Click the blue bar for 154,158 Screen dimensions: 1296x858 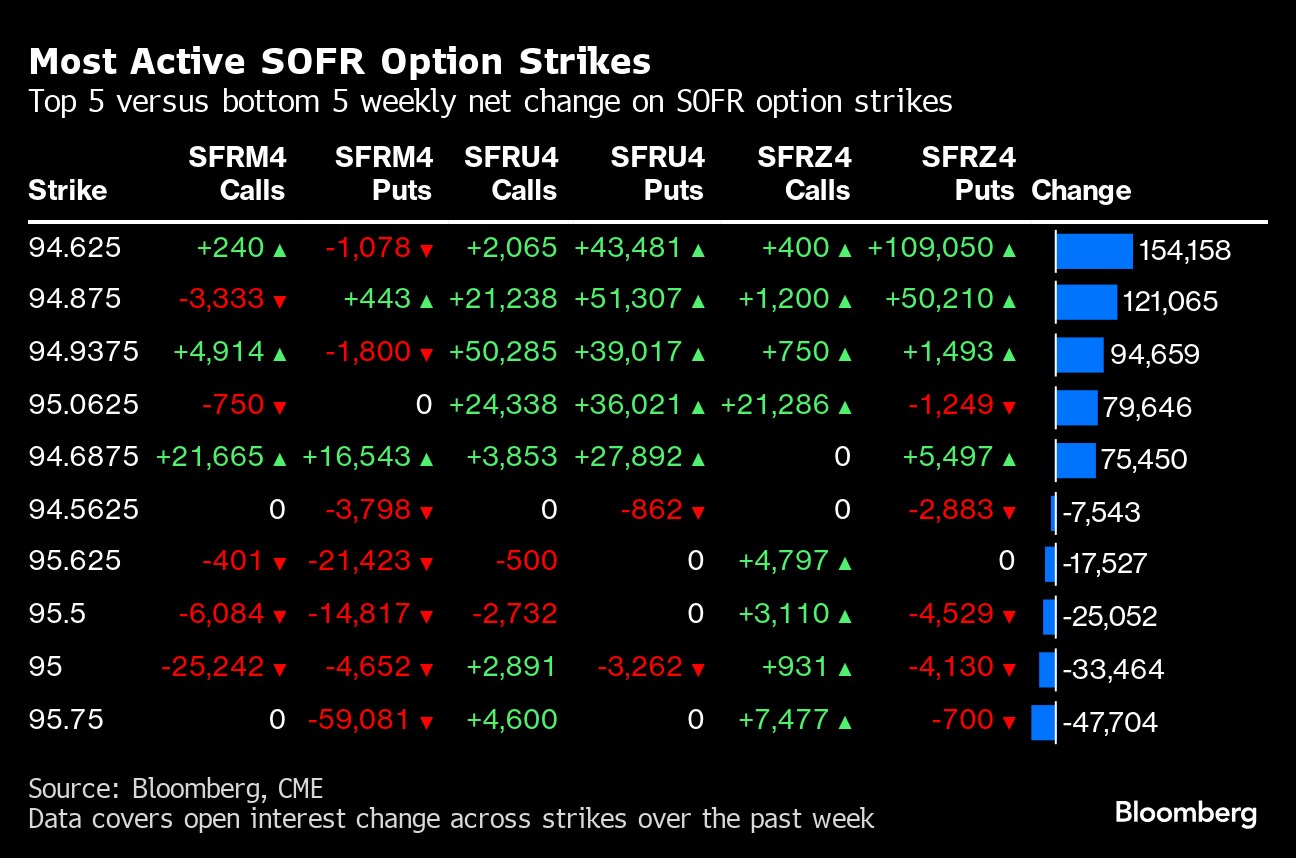[1094, 251]
